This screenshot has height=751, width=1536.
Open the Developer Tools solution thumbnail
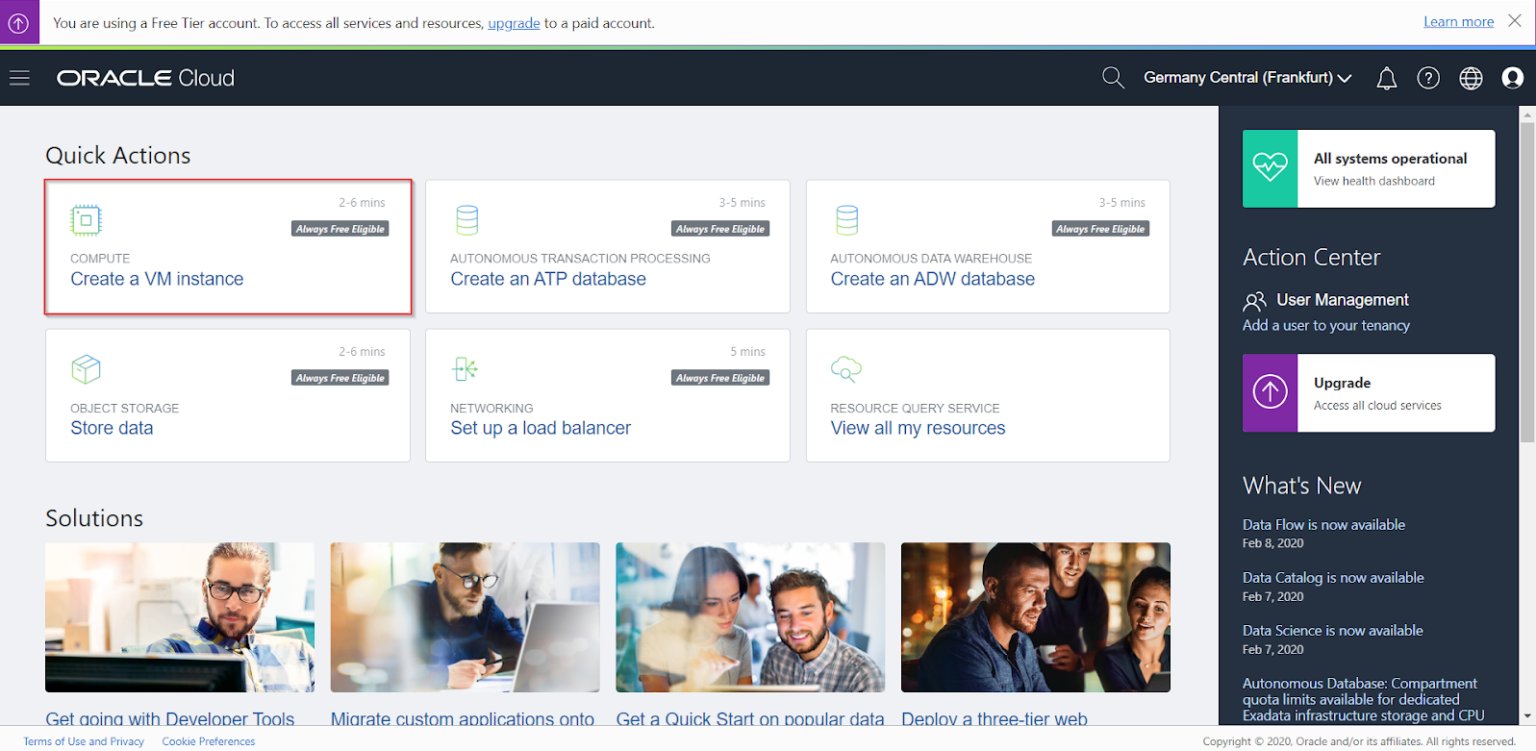179,617
